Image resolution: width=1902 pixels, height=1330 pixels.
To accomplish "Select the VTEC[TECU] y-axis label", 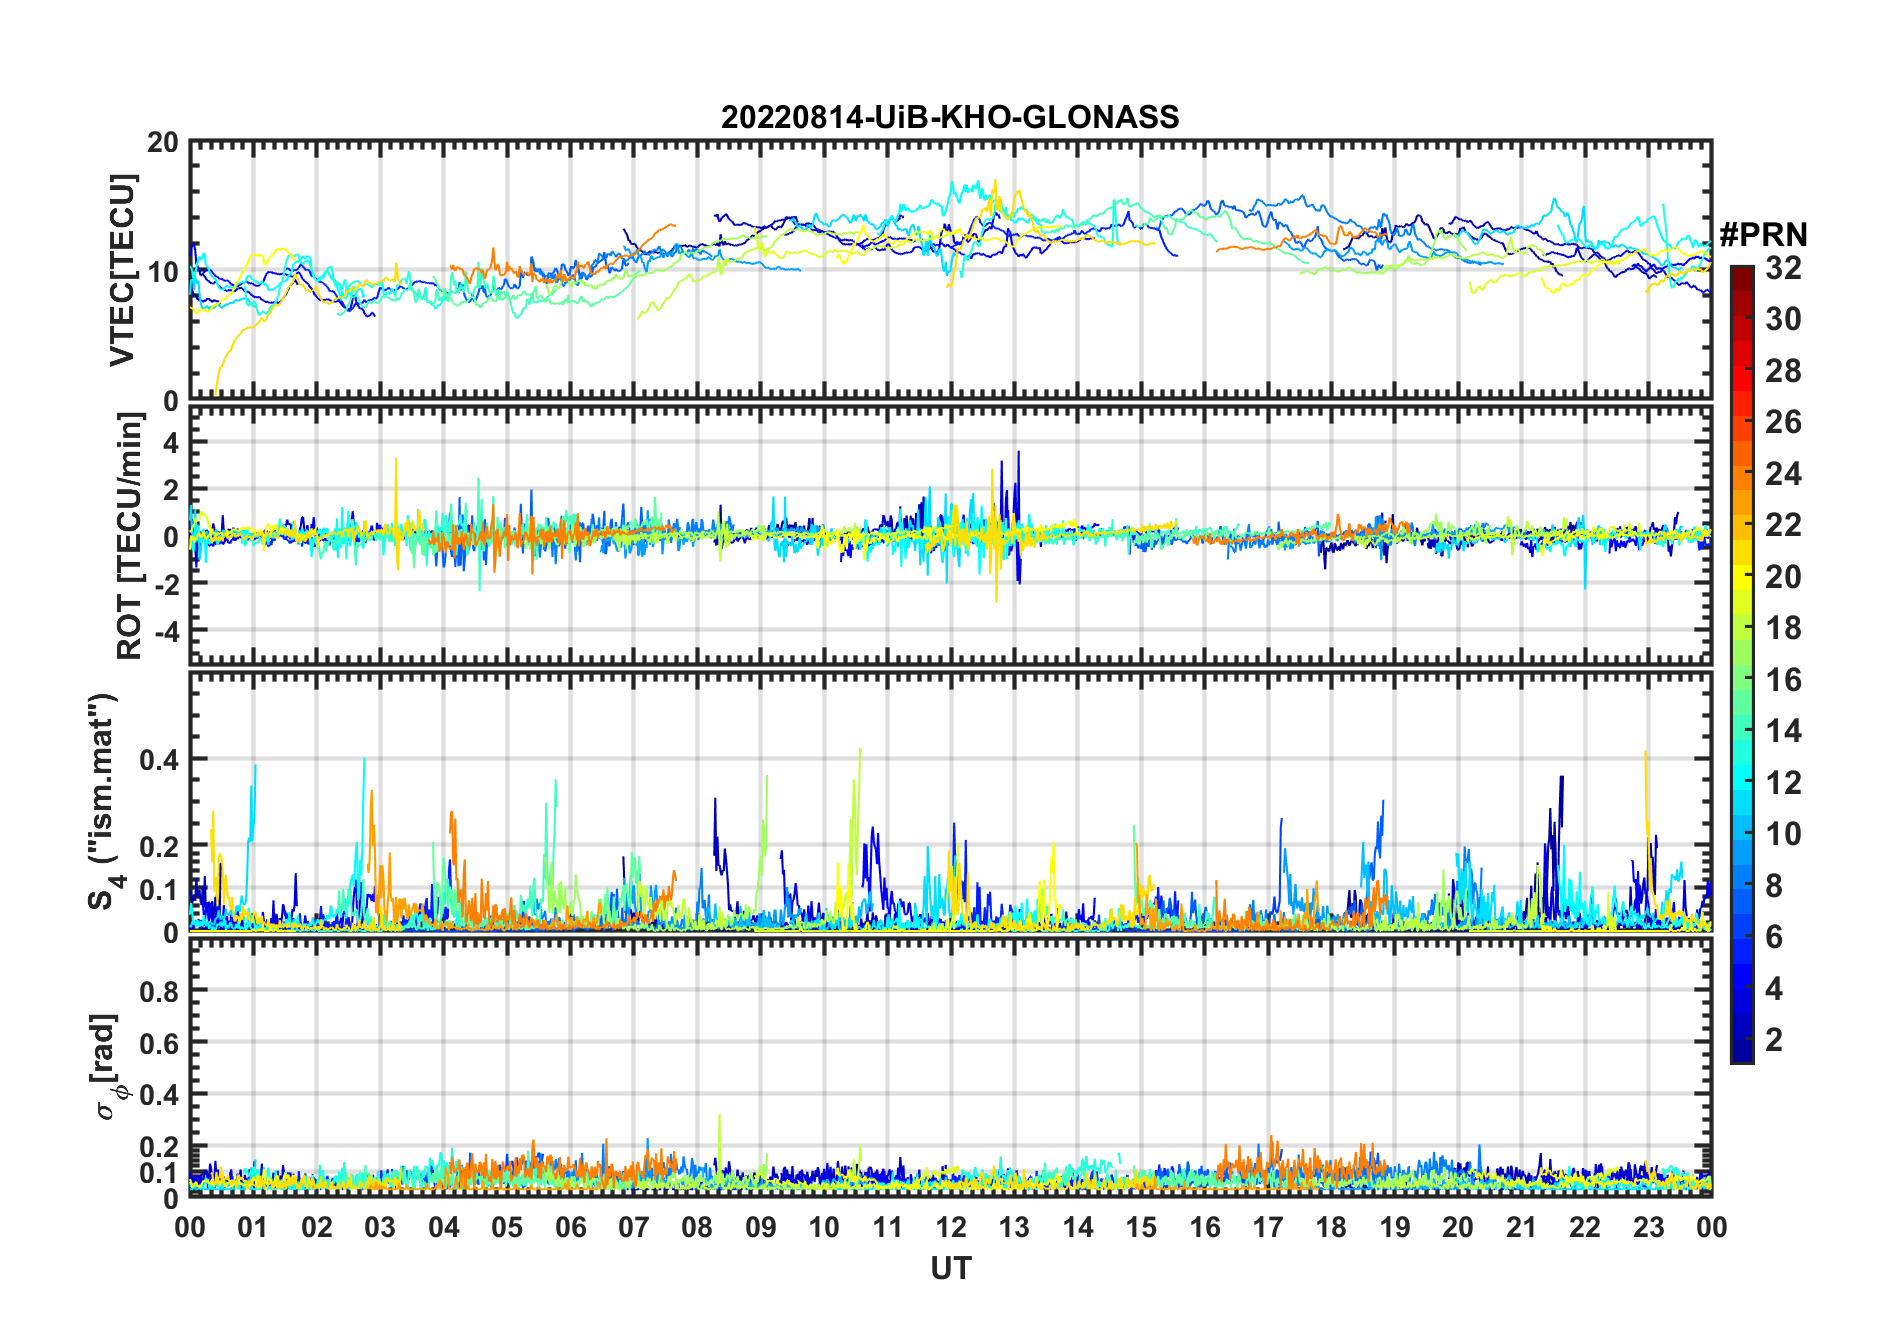I will point(123,270).
